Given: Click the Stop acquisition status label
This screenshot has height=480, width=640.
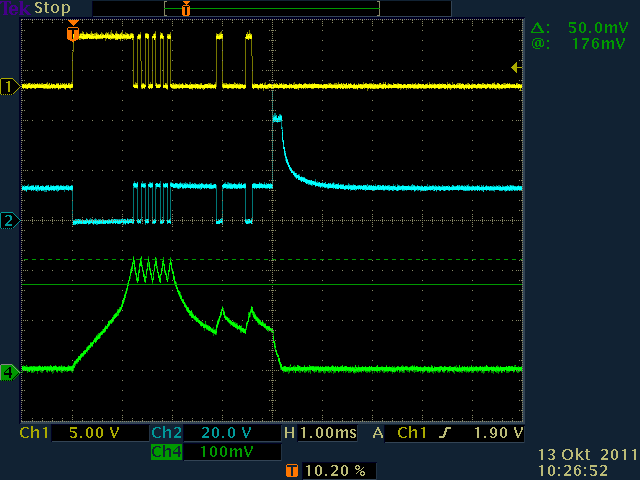Looking at the screenshot, I should [x=53, y=8].
